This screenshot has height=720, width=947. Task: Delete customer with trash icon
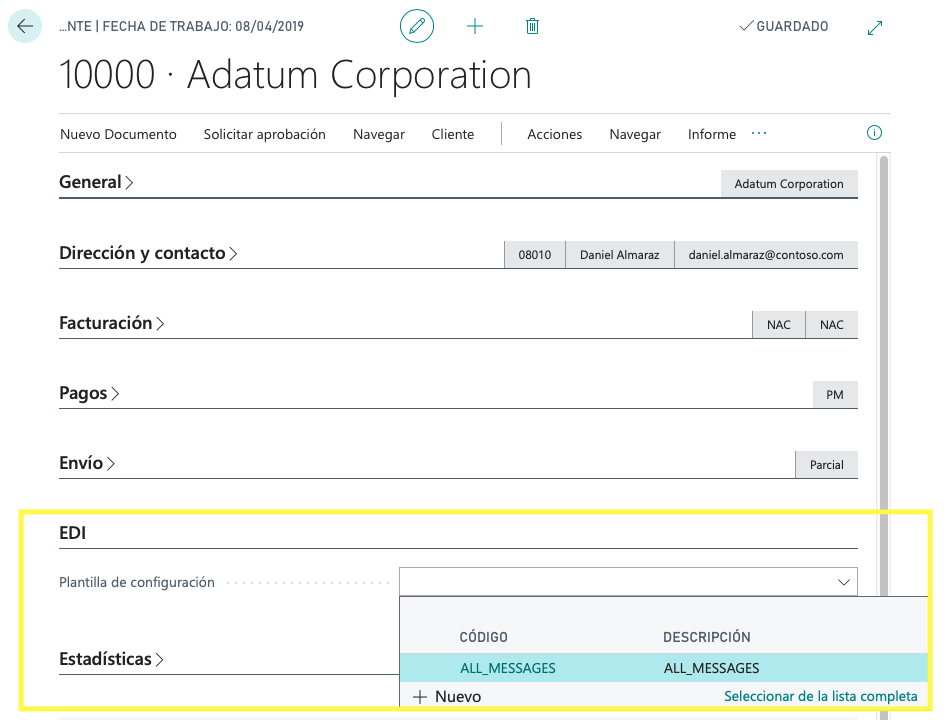pyautogui.click(x=532, y=26)
